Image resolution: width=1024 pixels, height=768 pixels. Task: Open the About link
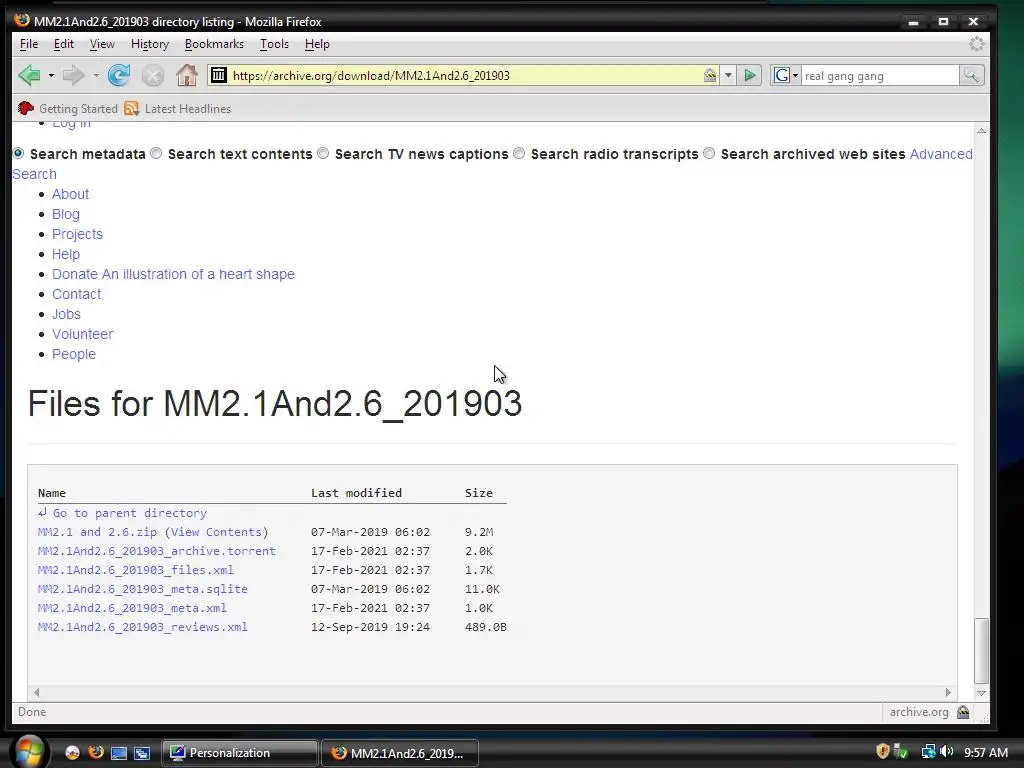(x=71, y=194)
